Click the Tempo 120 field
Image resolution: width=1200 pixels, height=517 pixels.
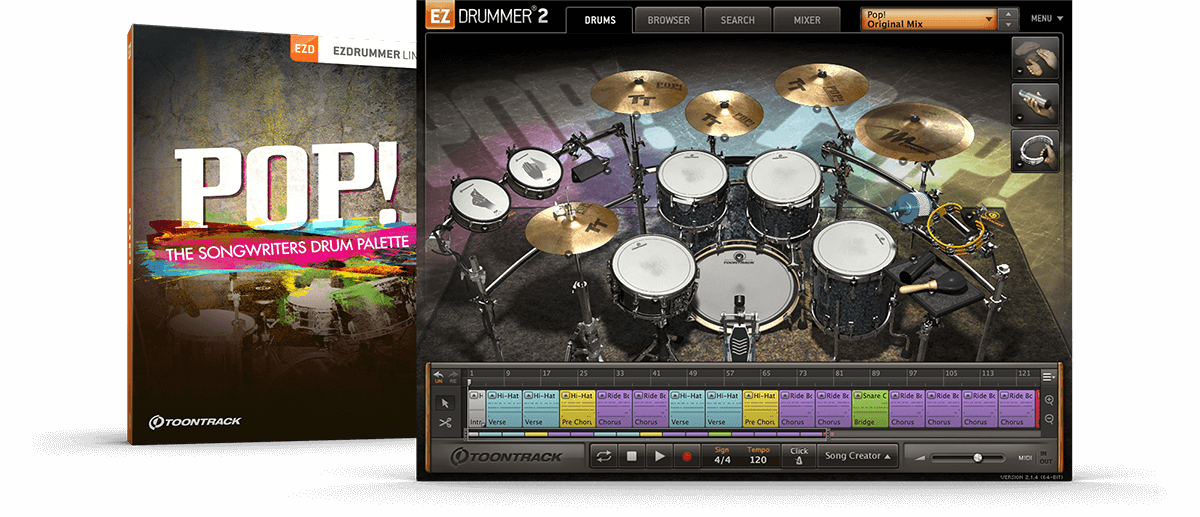(x=758, y=456)
